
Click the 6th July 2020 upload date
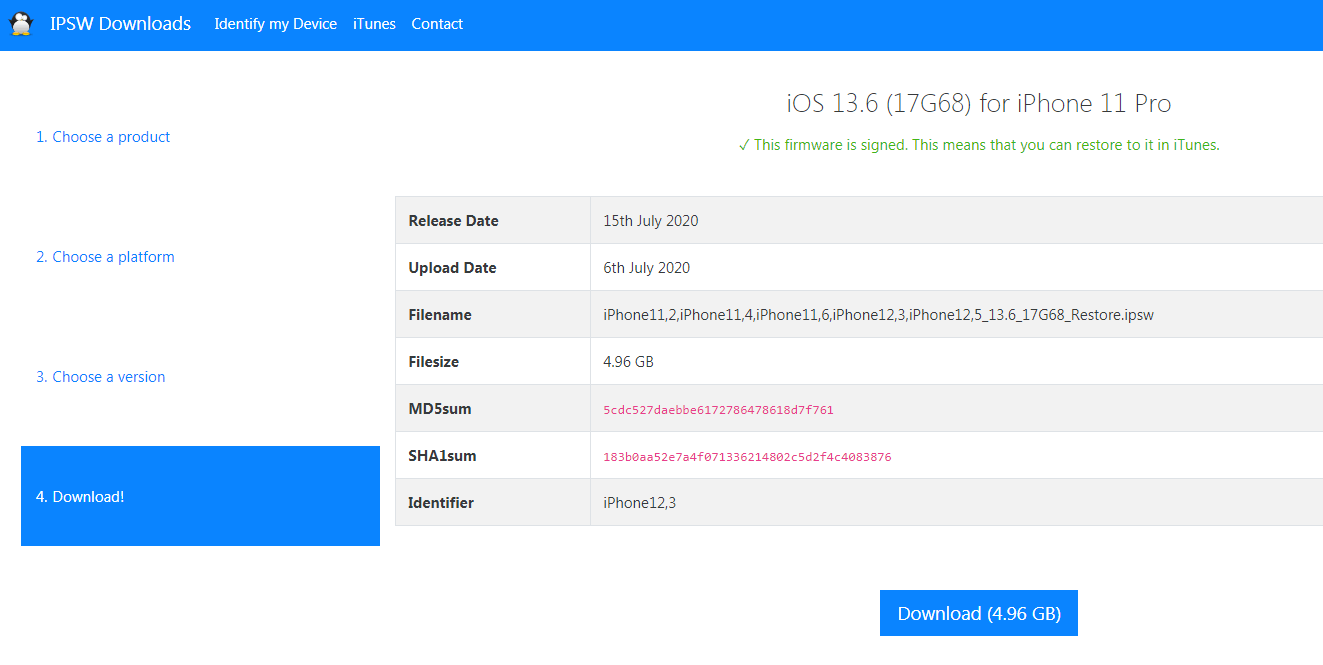click(646, 268)
